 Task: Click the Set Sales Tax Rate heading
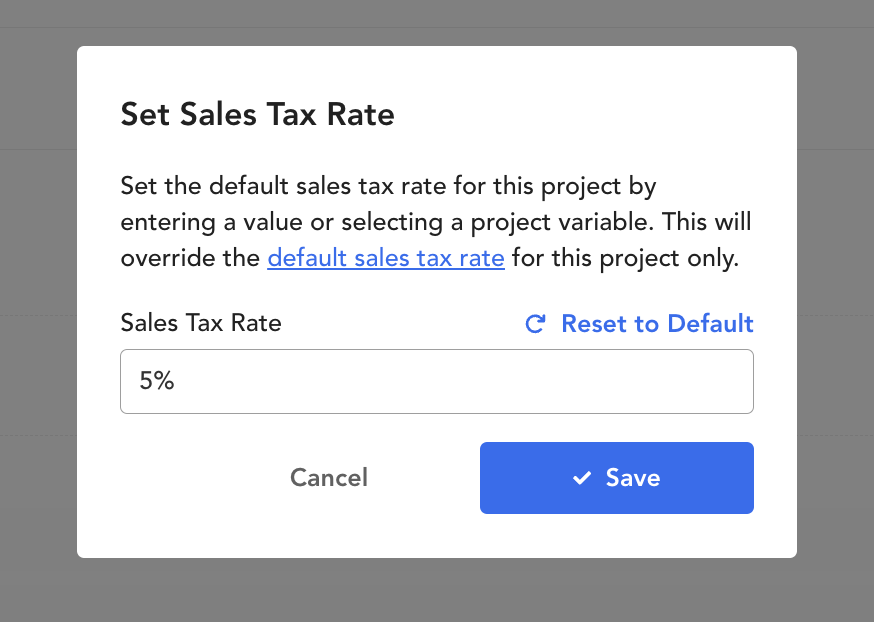tap(258, 114)
